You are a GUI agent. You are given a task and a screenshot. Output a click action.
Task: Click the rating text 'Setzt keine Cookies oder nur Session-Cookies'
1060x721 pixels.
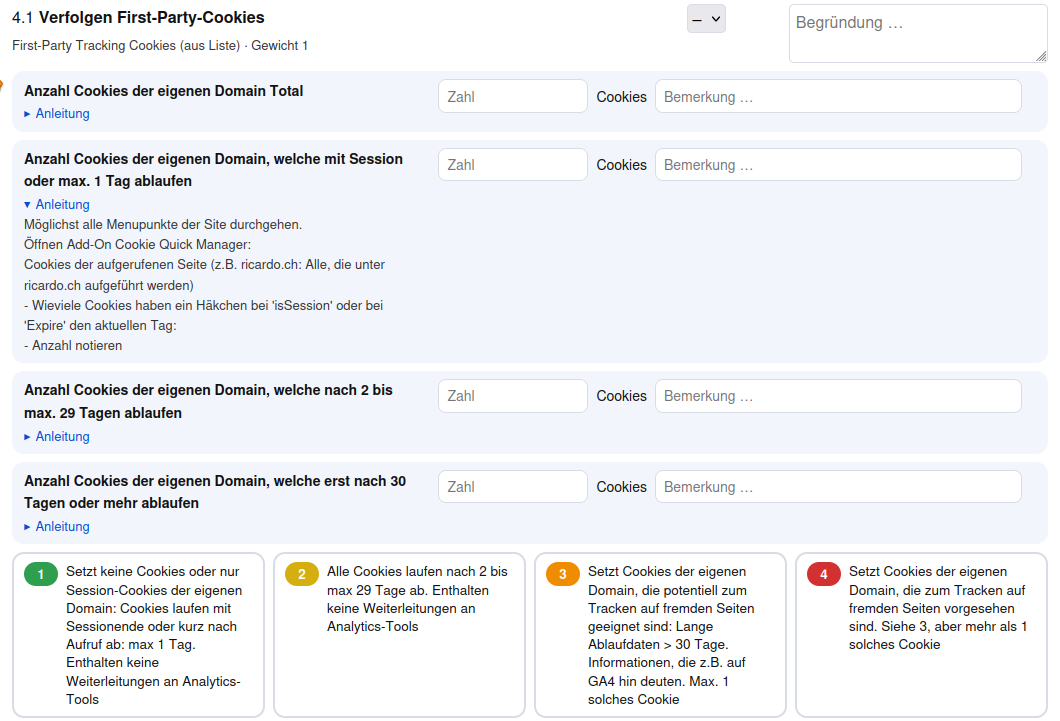(154, 581)
